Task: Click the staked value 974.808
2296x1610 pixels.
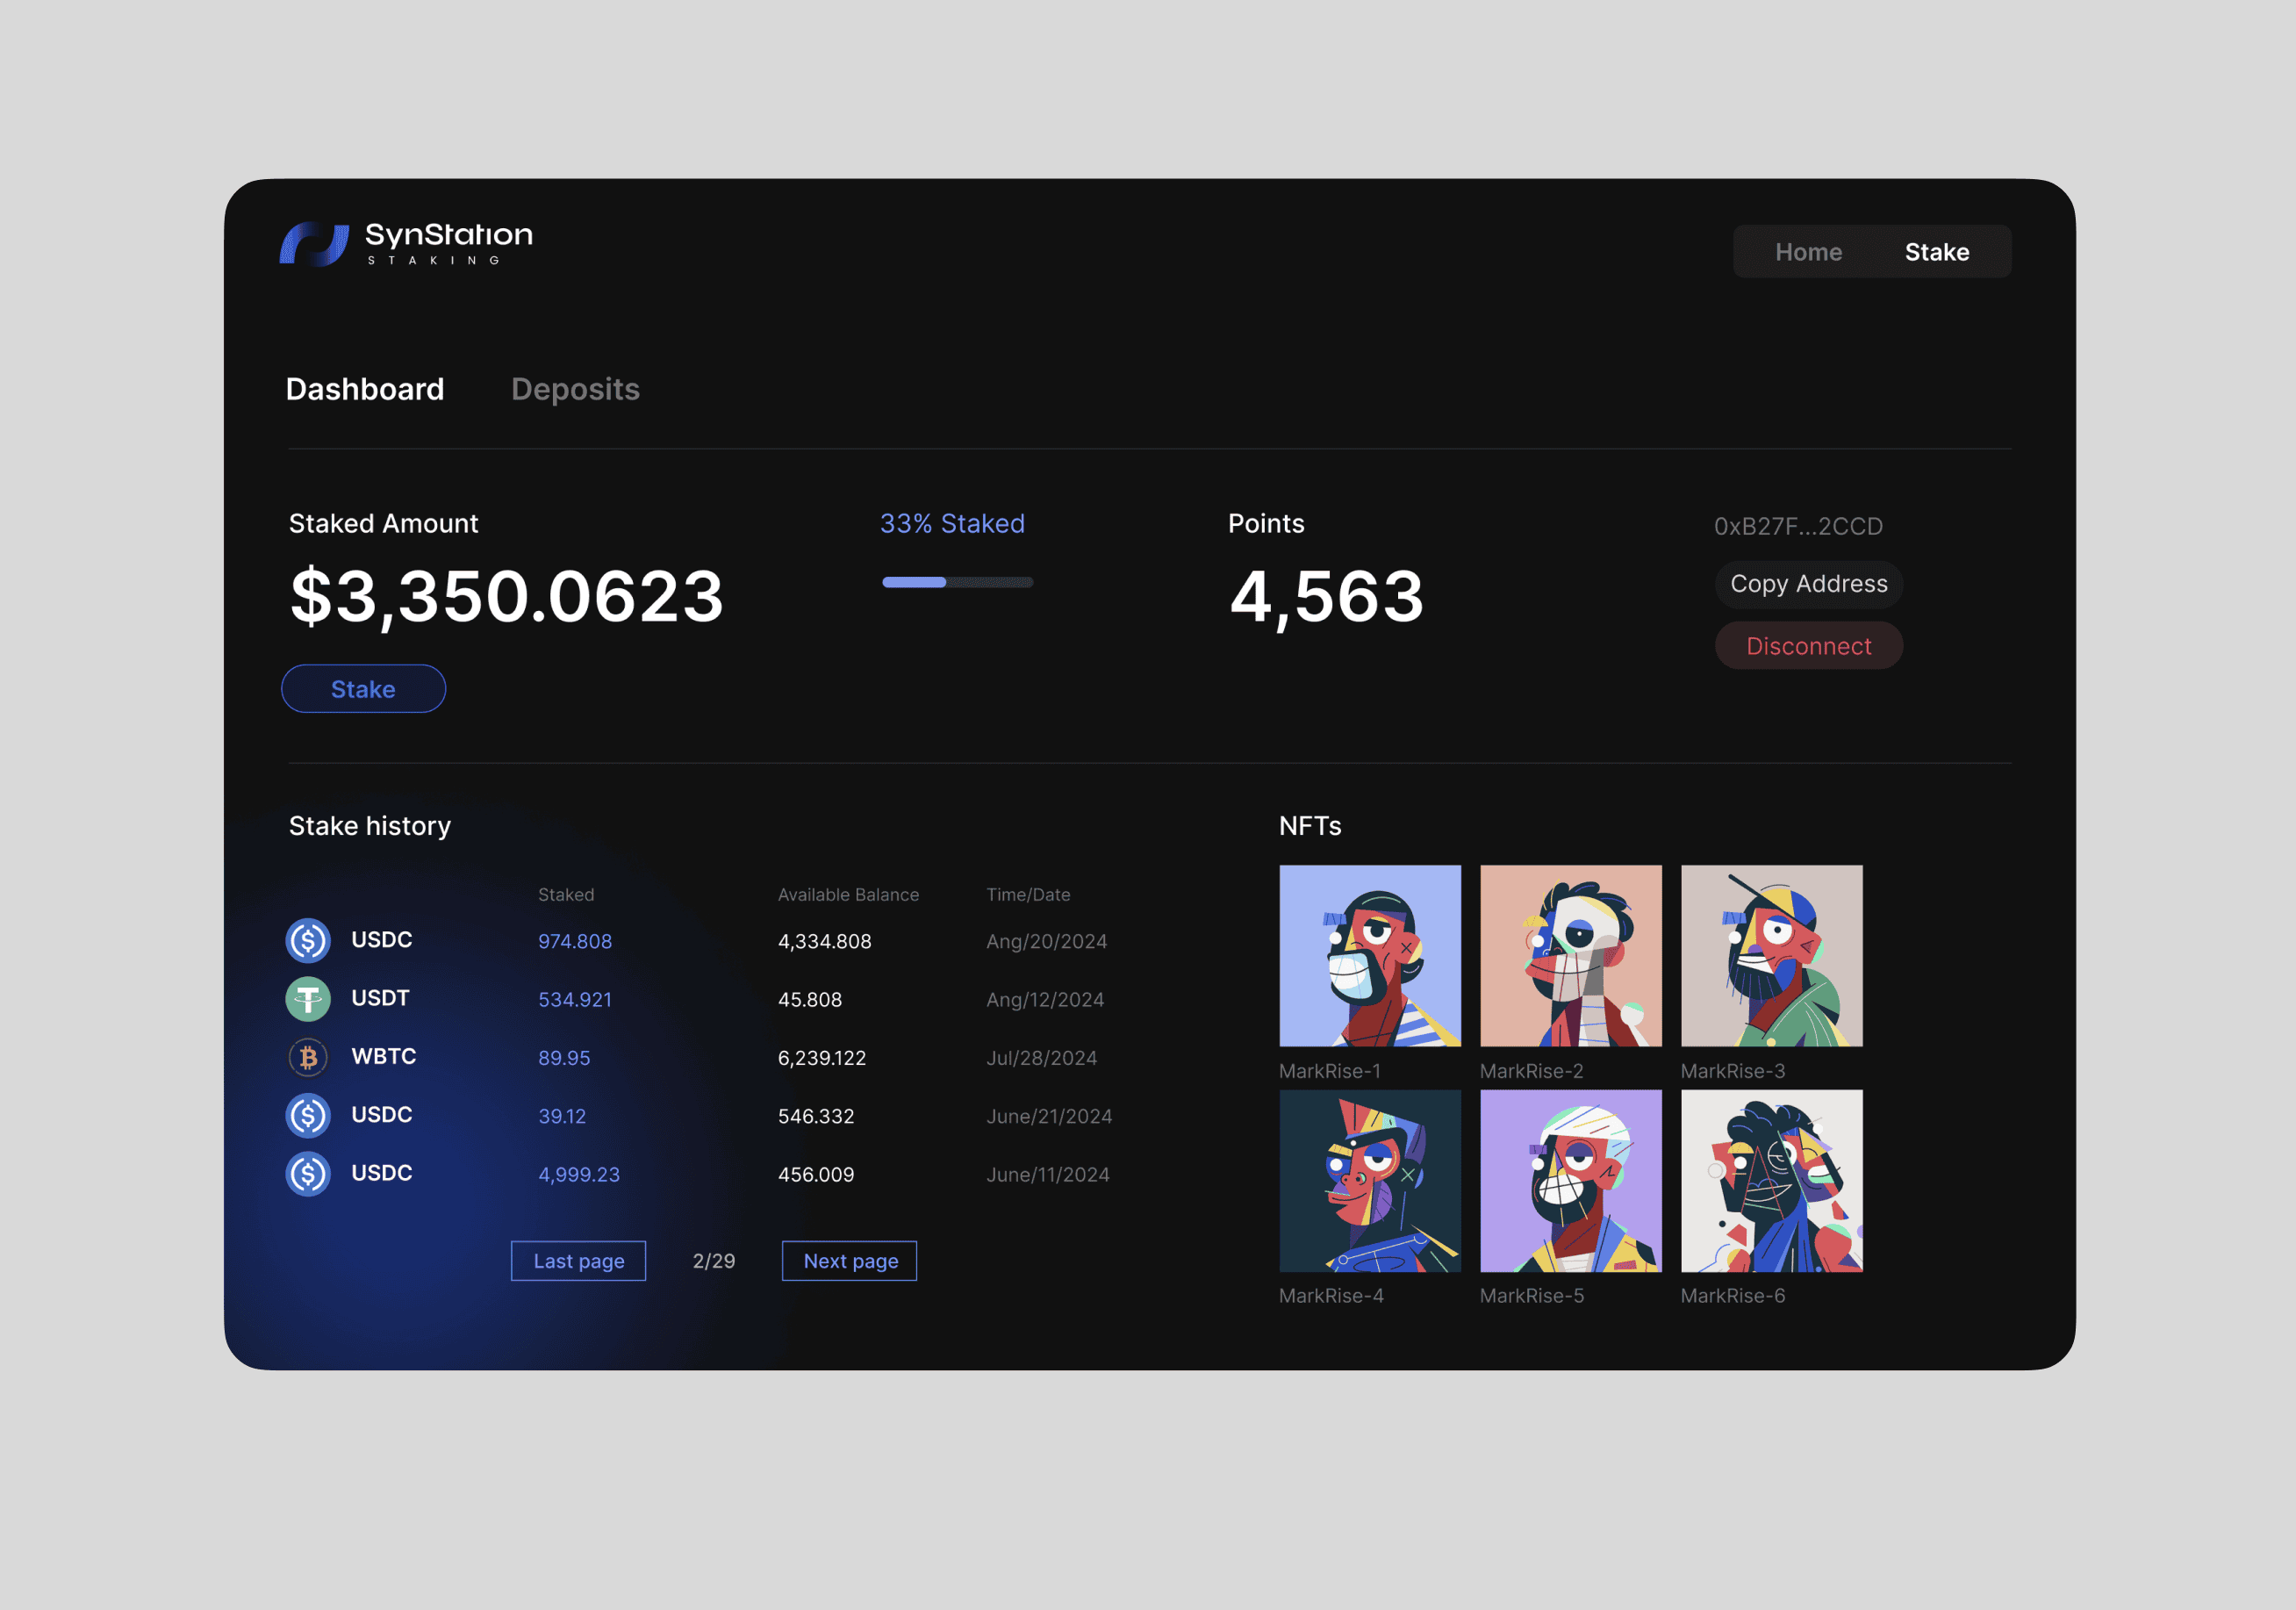Action: pyautogui.click(x=575, y=941)
